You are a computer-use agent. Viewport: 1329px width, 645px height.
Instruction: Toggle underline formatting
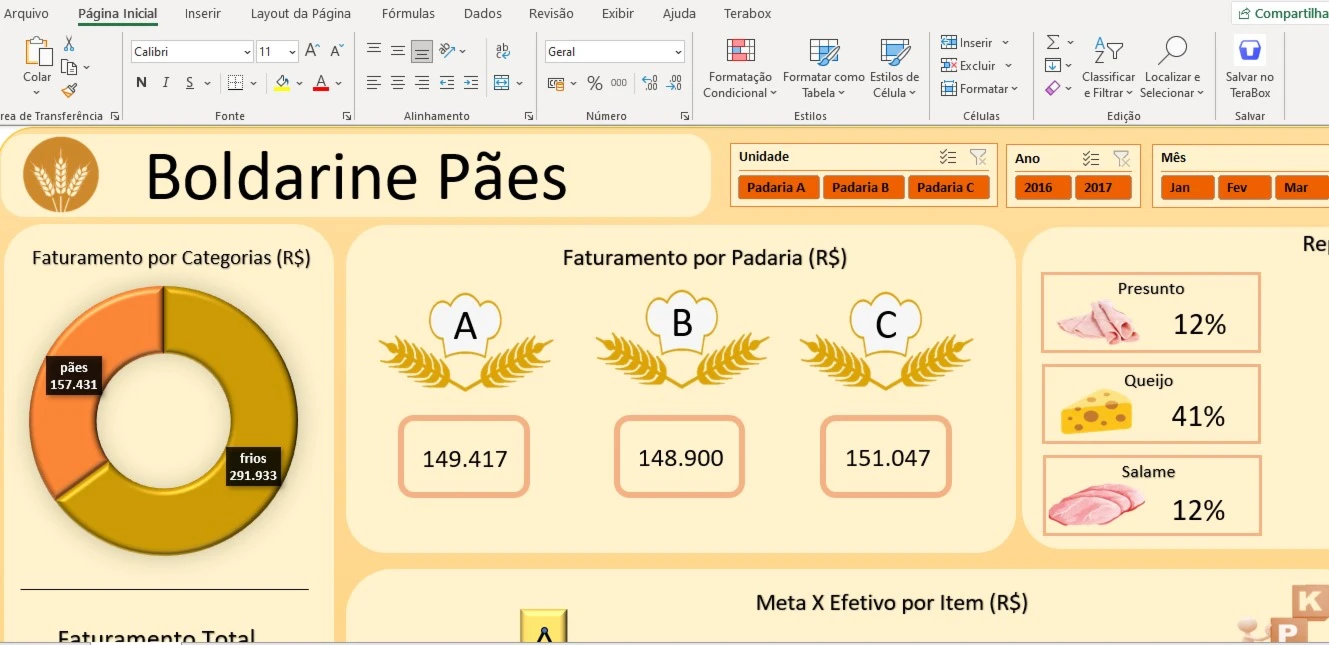coord(190,83)
